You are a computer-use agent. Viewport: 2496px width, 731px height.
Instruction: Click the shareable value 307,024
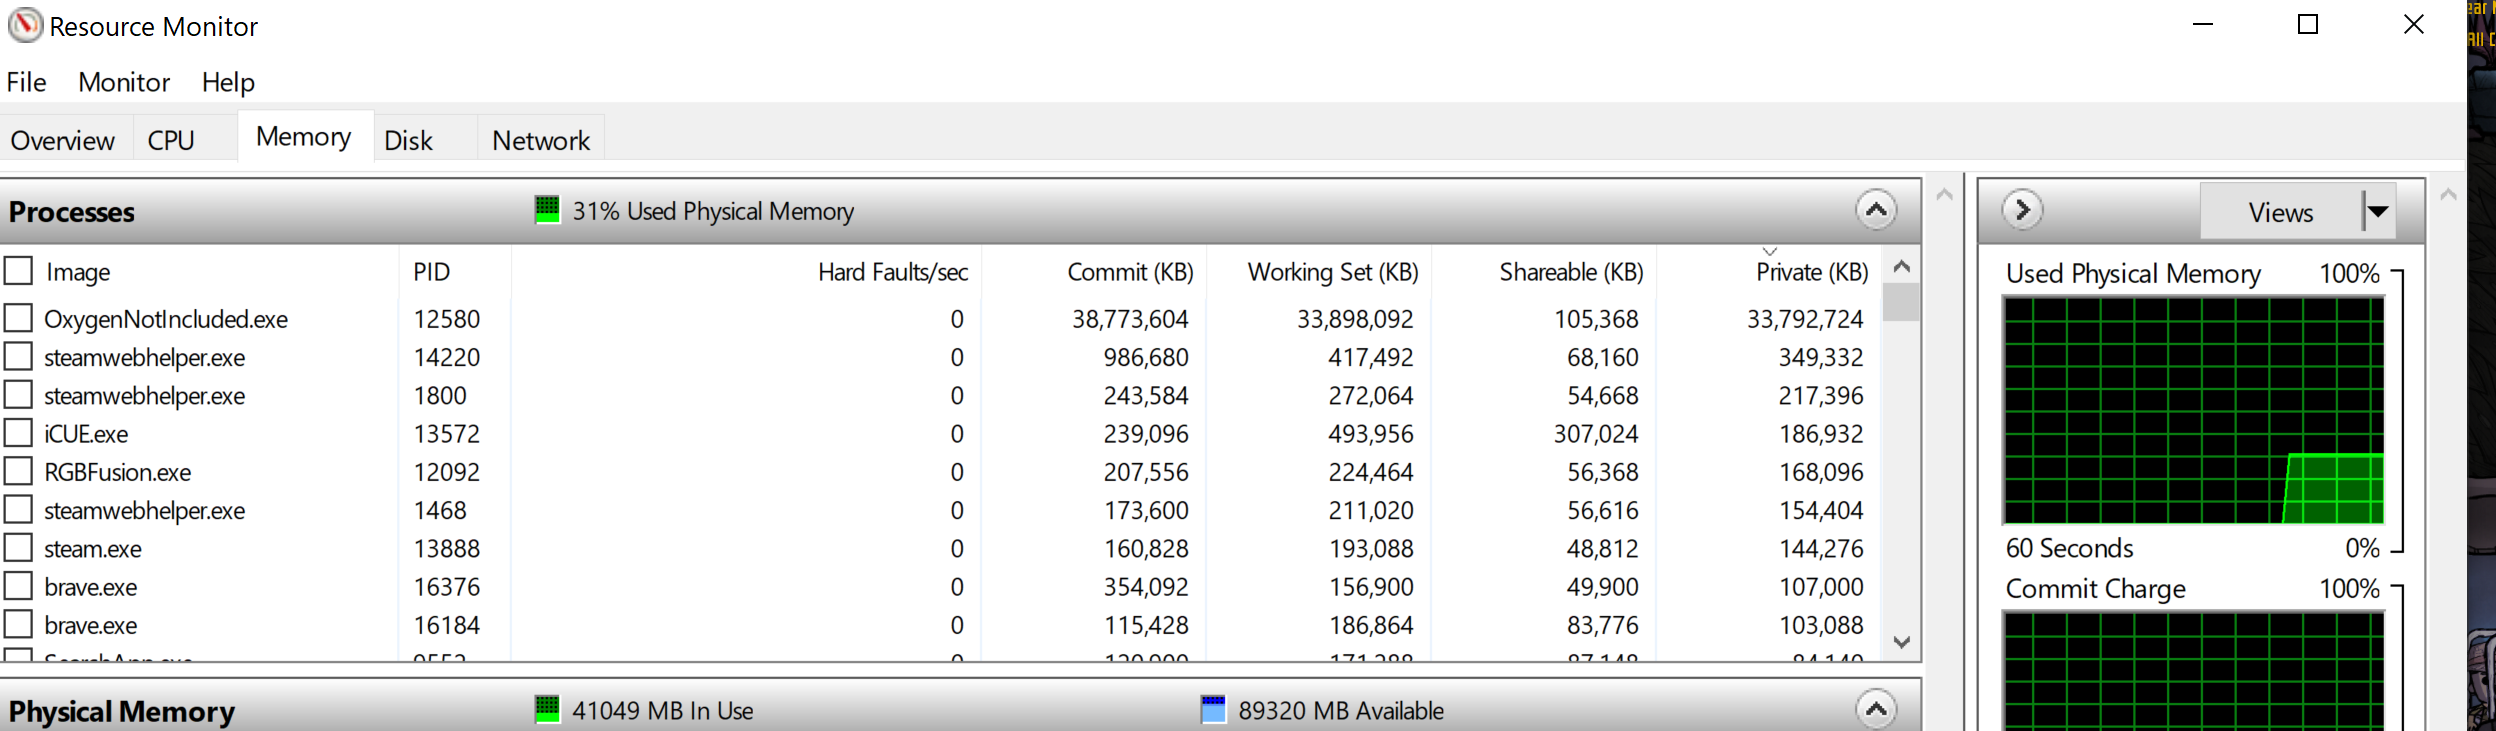coord(1596,434)
